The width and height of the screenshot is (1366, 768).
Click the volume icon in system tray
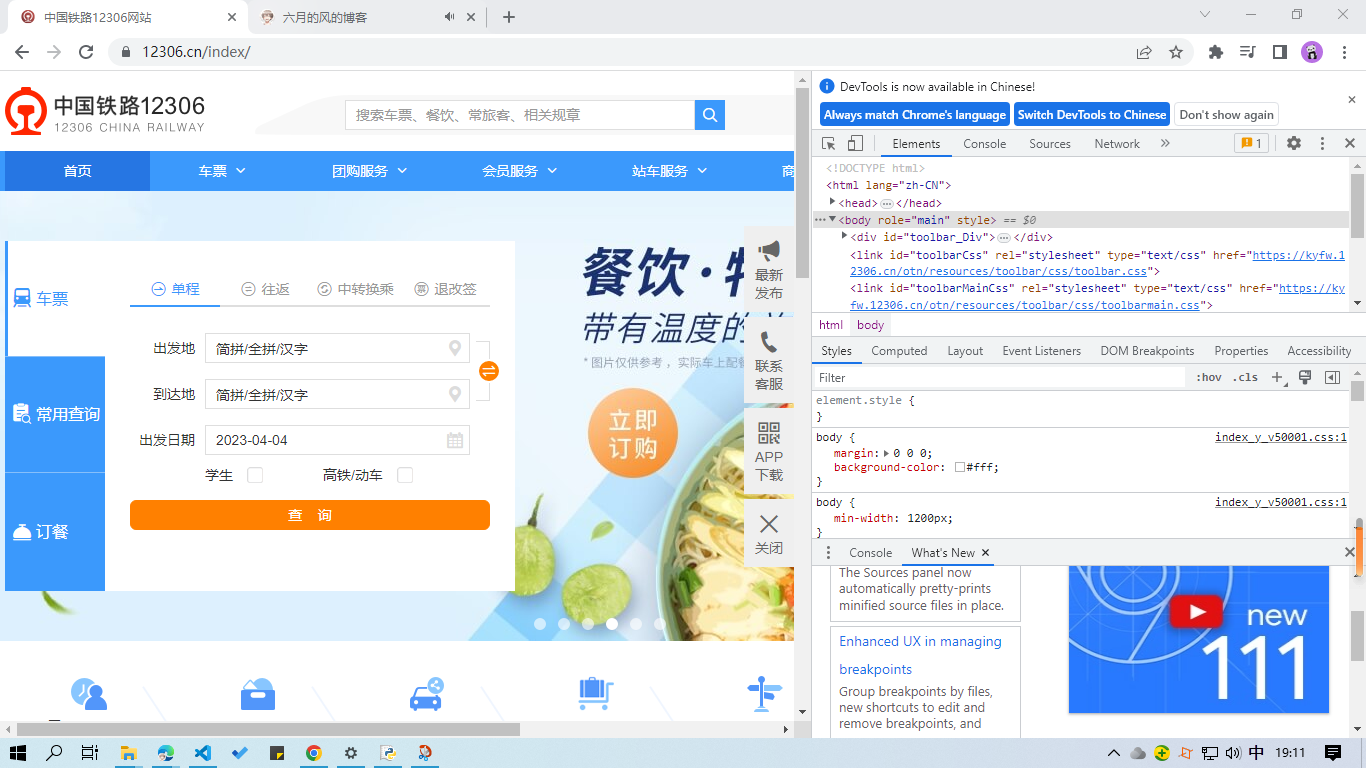pyautogui.click(x=1233, y=753)
